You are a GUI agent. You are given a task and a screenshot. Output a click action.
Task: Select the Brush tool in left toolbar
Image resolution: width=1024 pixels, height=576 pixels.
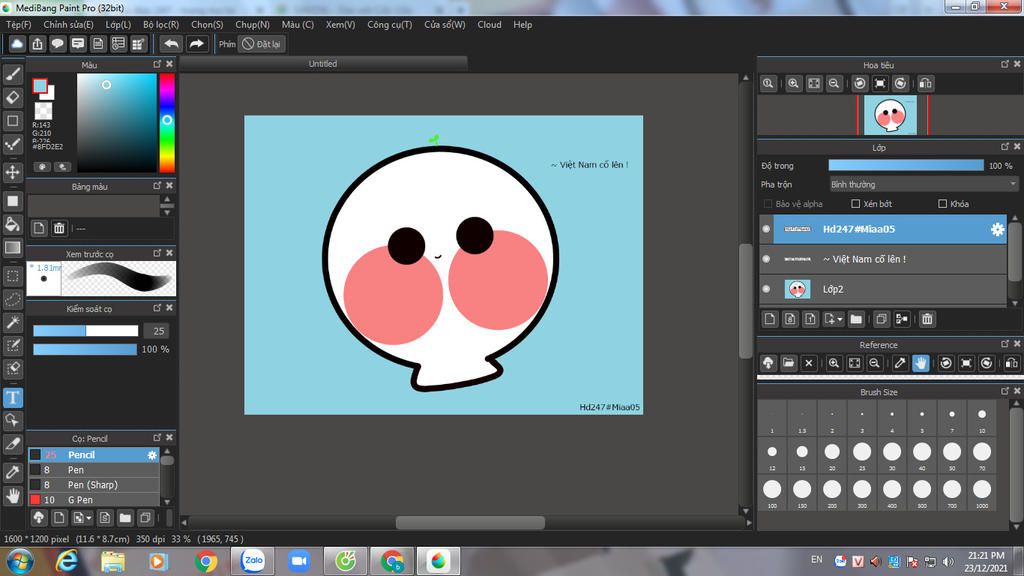coord(13,74)
